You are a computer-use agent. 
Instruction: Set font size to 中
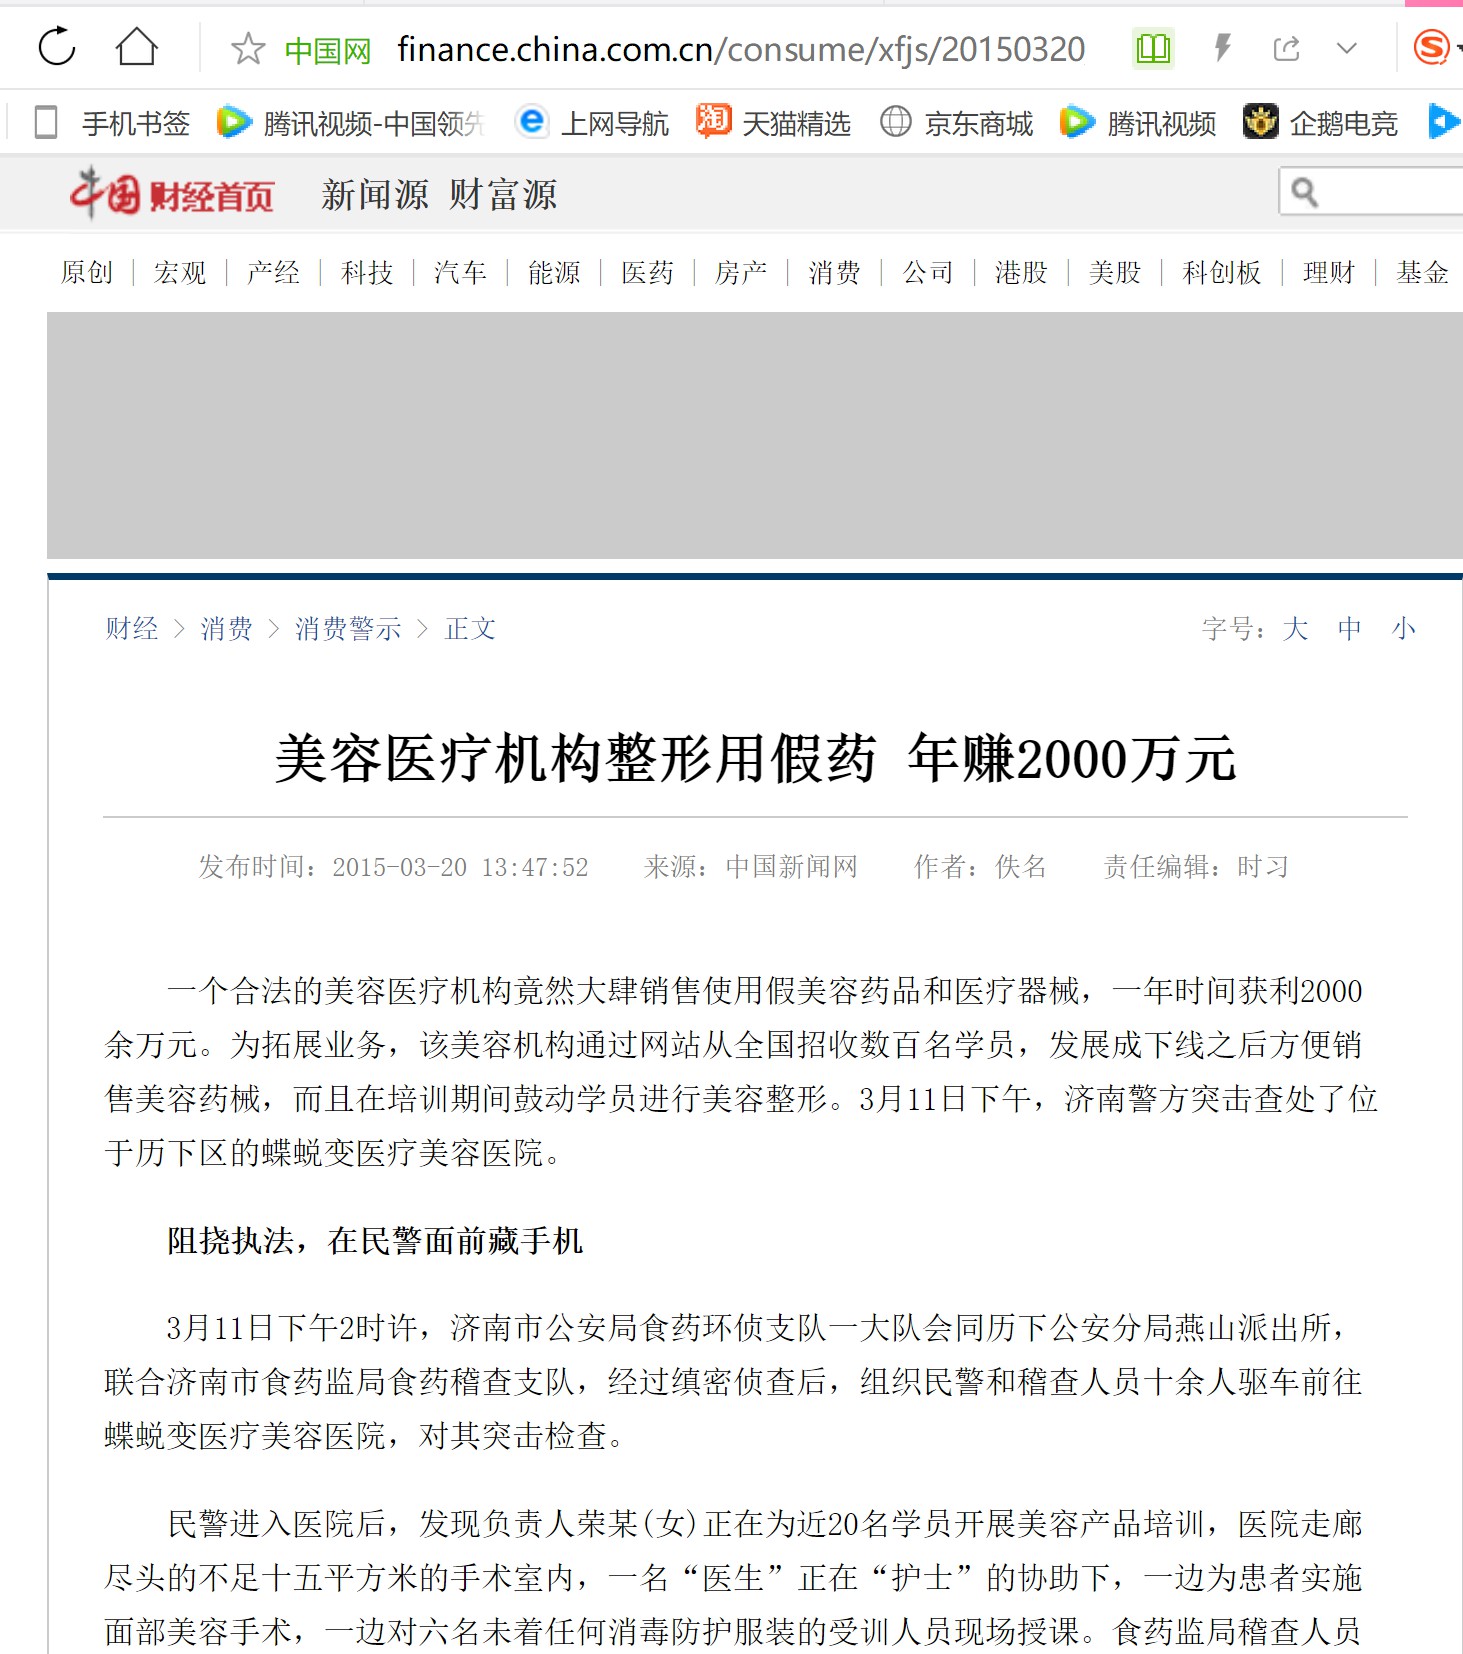[x=1350, y=629]
